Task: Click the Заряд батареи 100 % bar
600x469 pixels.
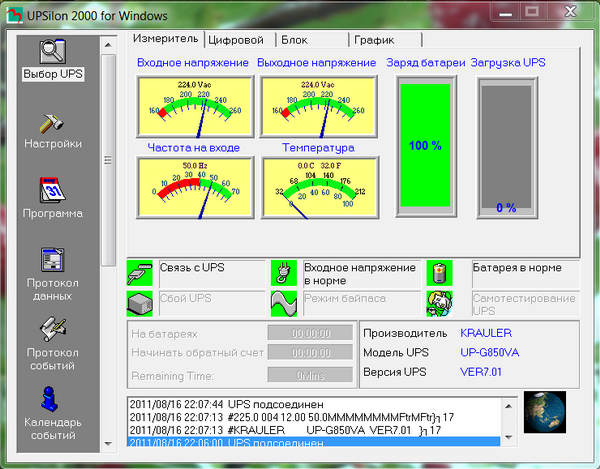Action: [426, 147]
